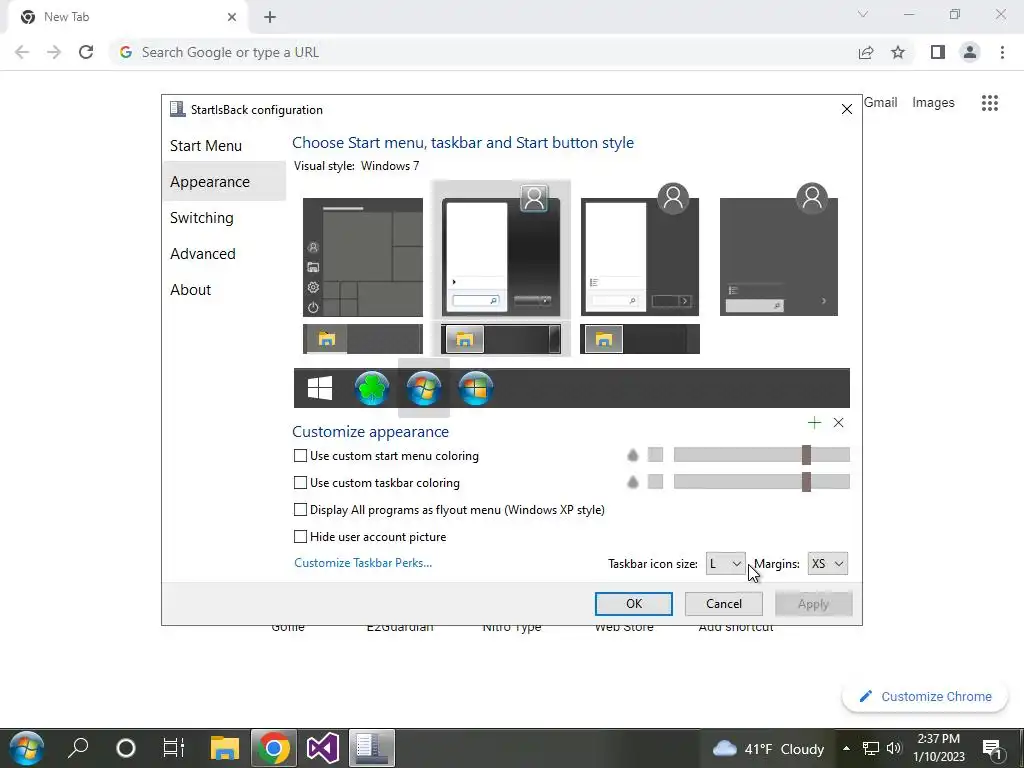
Task: Bookmark this tab with the star icon
Action: (898, 52)
